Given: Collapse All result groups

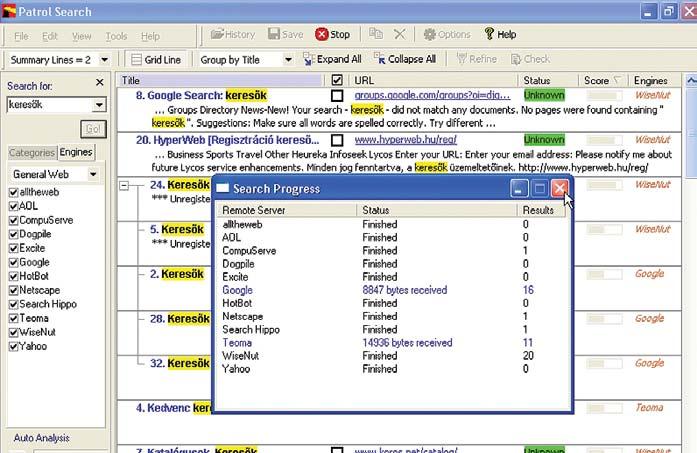Looking at the screenshot, I should (x=405, y=59).
